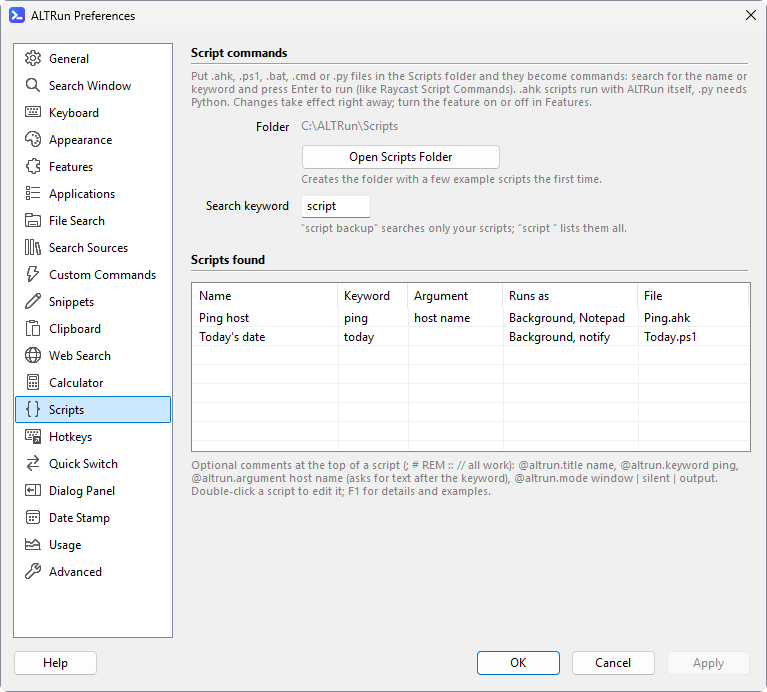Image resolution: width=767 pixels, height=692 pixels.
Task: Click the Runs as column header
Action: click(570, 295)
